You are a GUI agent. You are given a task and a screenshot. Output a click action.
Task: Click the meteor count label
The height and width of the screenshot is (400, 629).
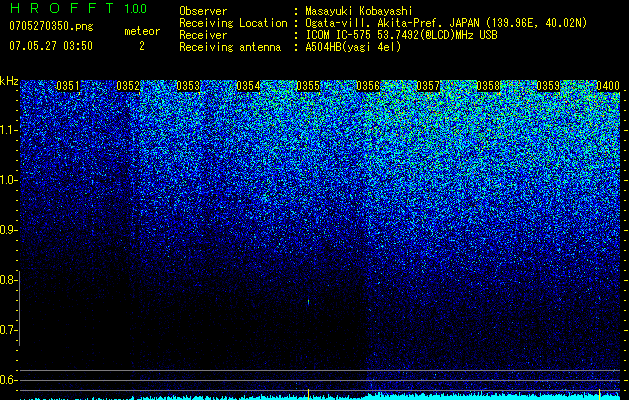coord(142,31)
